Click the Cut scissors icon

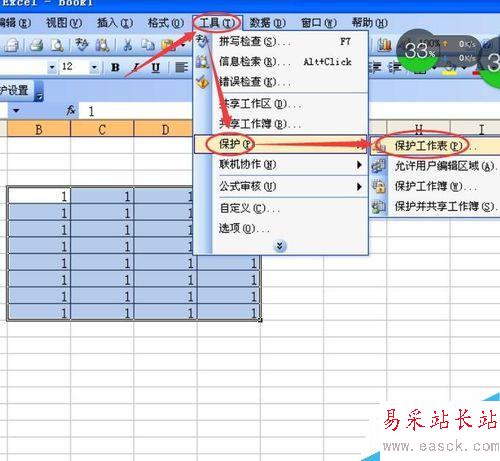click(128, 45)
